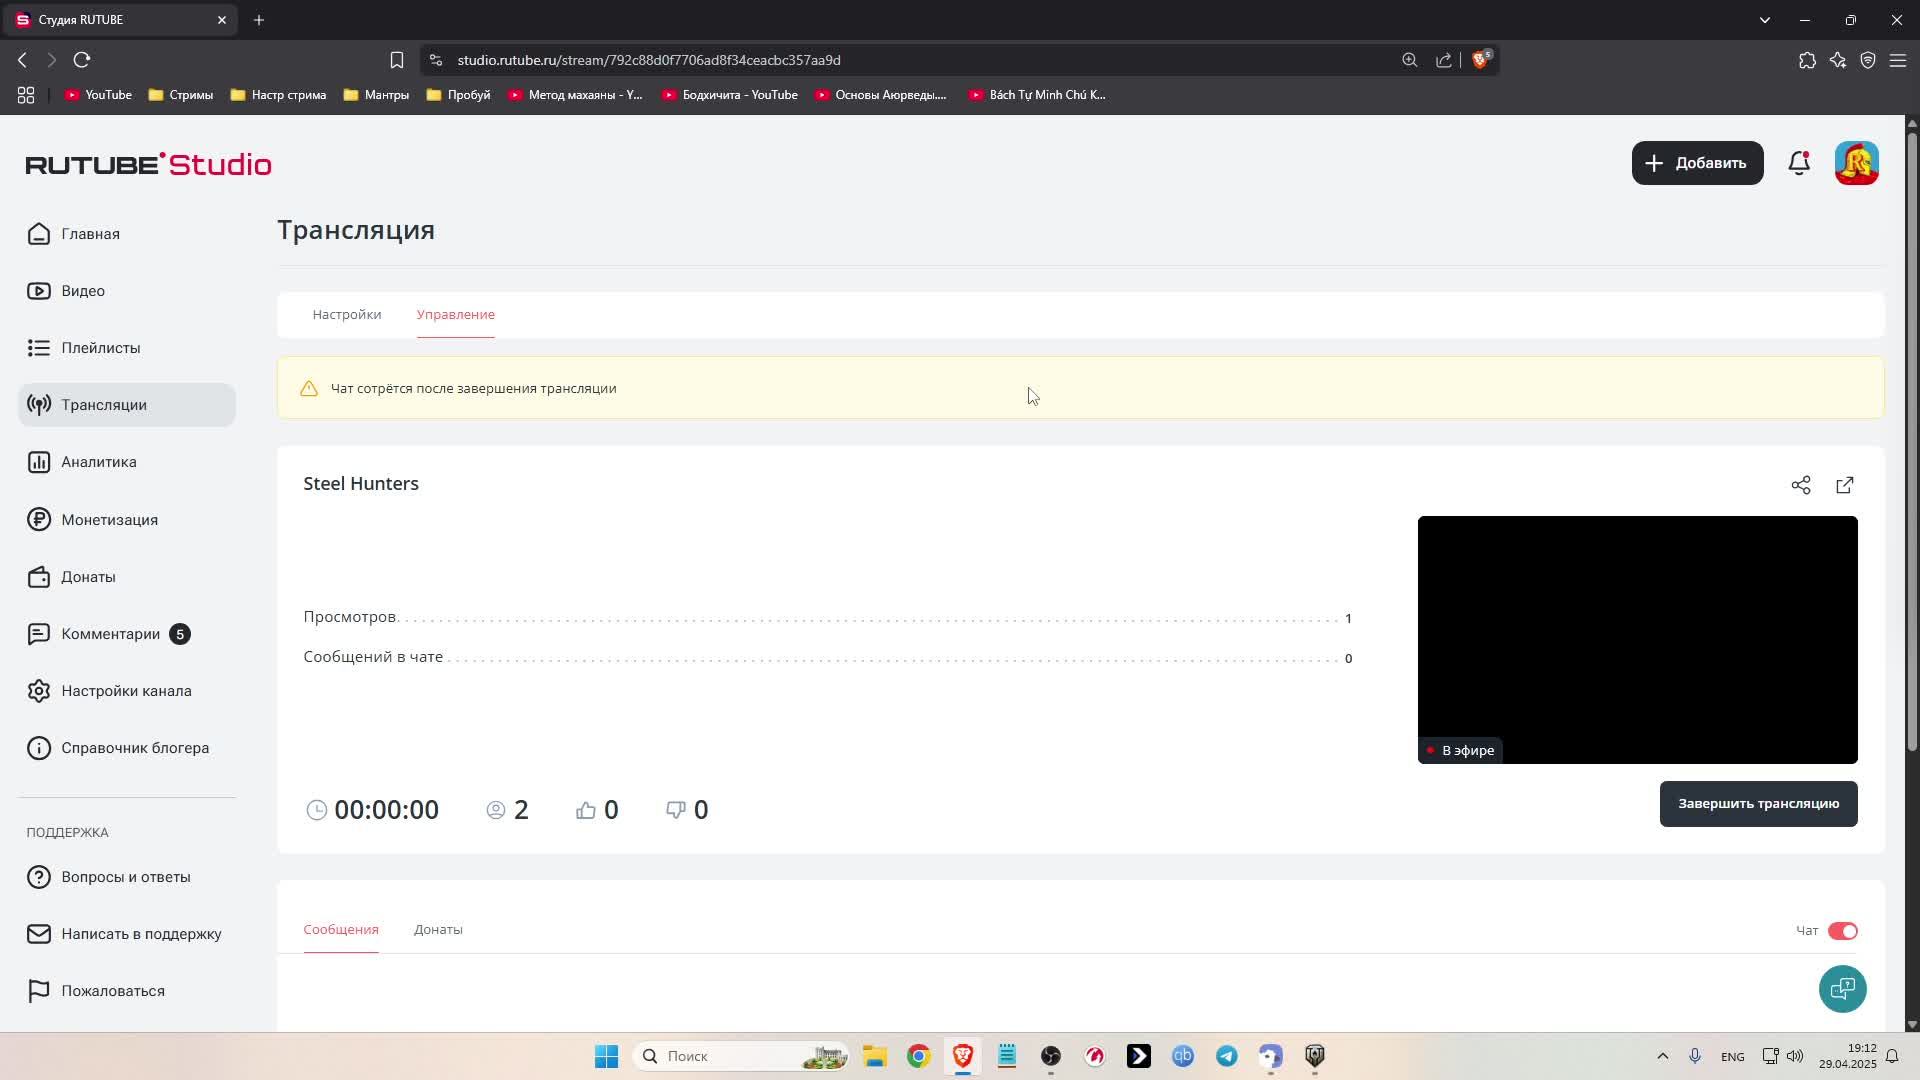Open stream in new window icon
Screen dimensions: 1920x1080
(x=1844, y=485)
